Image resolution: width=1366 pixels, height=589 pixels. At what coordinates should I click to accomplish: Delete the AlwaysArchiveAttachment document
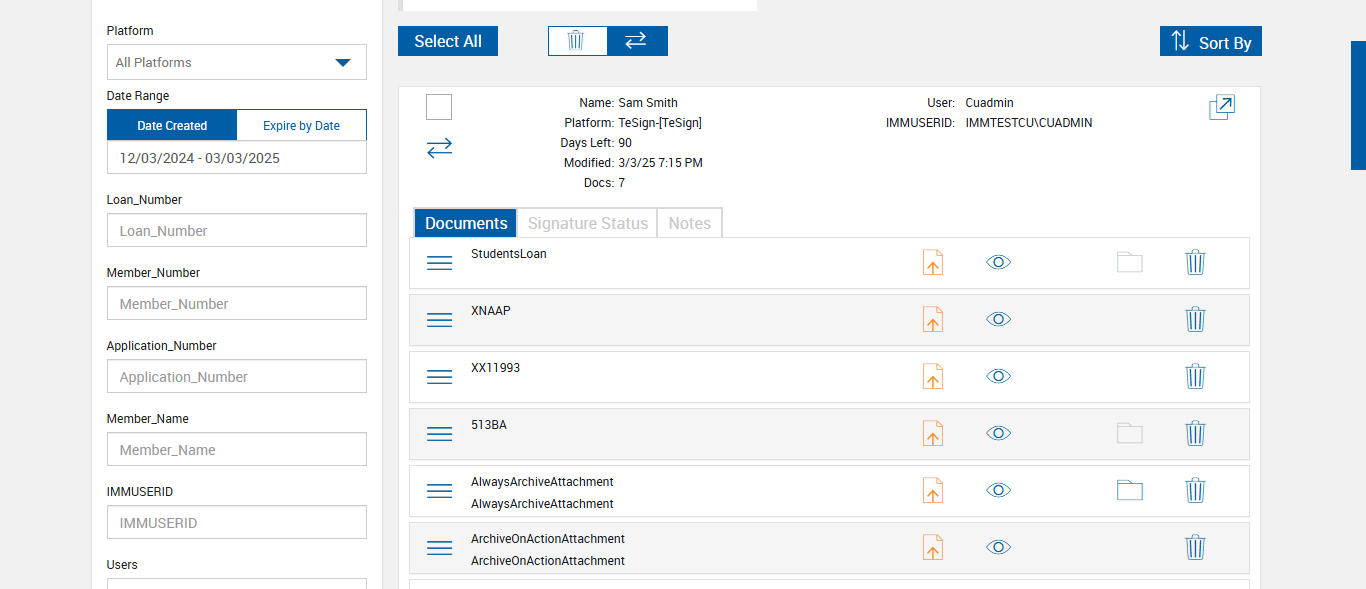click(x=1195, y=491)
